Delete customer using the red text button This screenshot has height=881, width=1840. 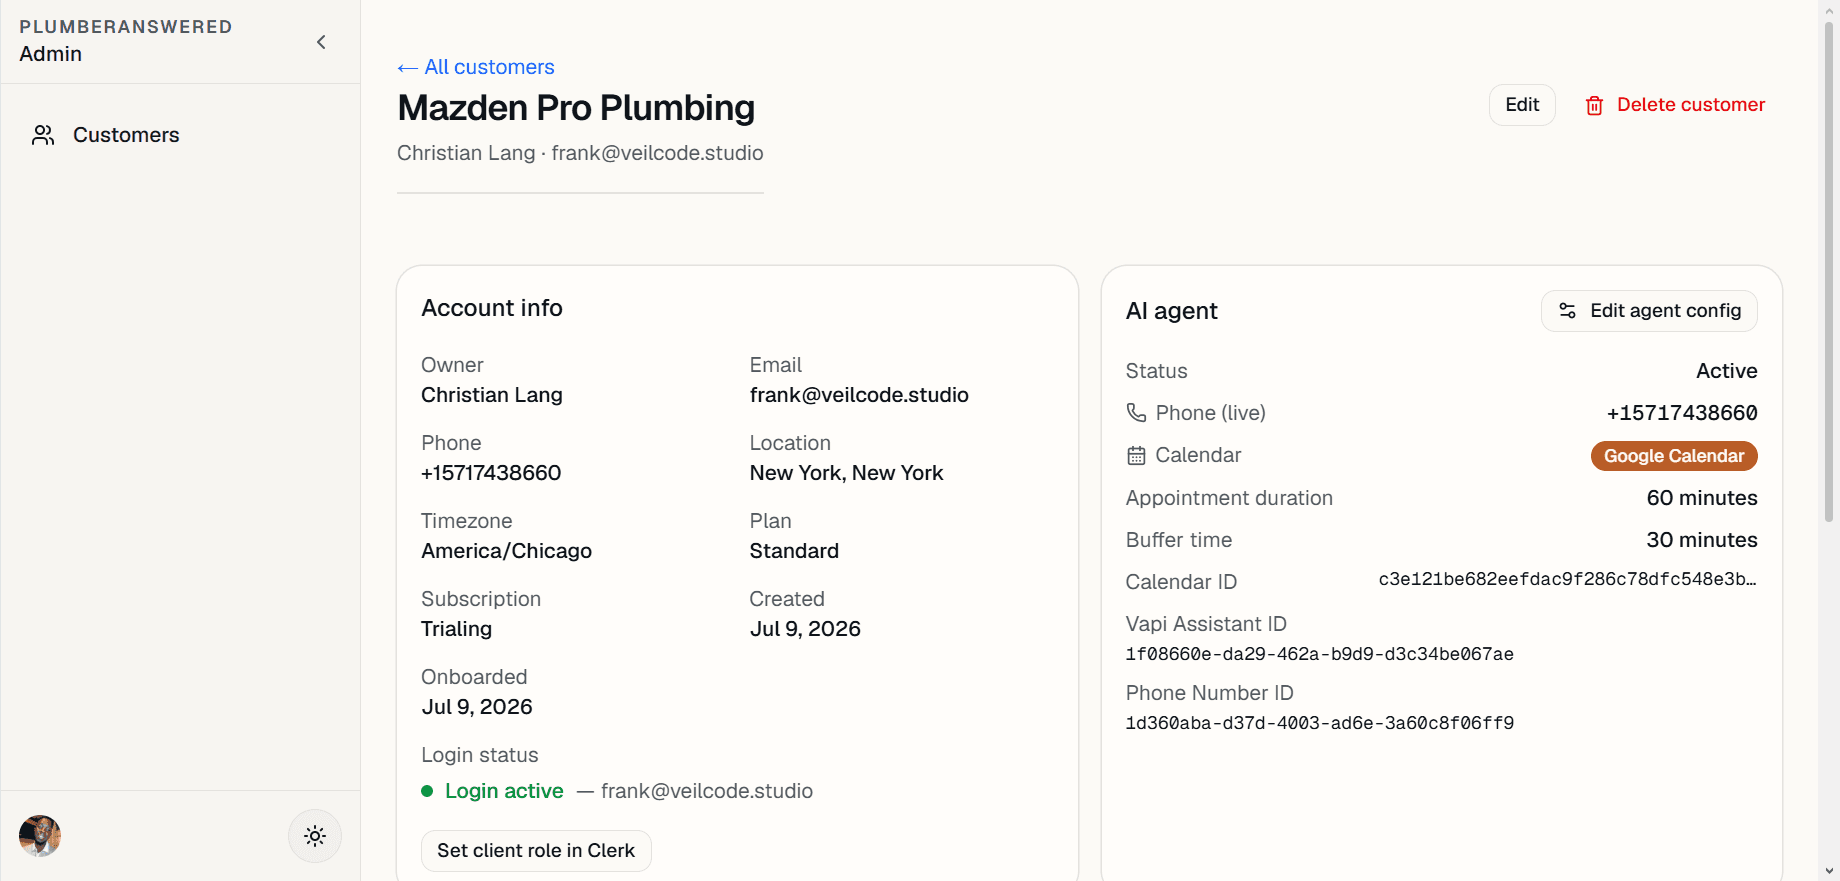[x=1690, y=105]
